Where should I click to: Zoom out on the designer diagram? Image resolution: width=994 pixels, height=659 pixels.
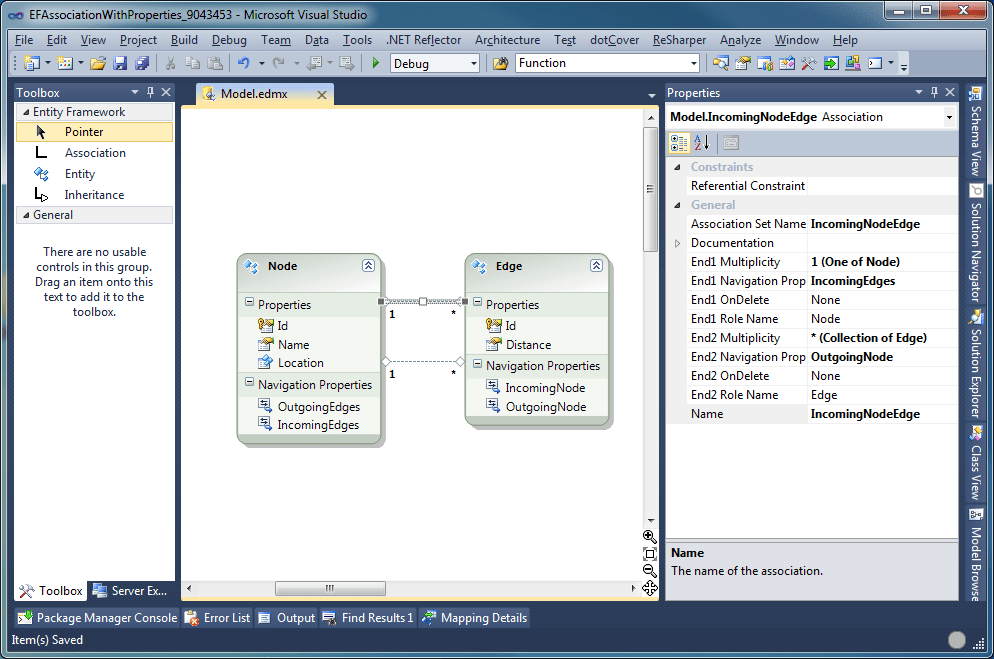pos(649,571)
